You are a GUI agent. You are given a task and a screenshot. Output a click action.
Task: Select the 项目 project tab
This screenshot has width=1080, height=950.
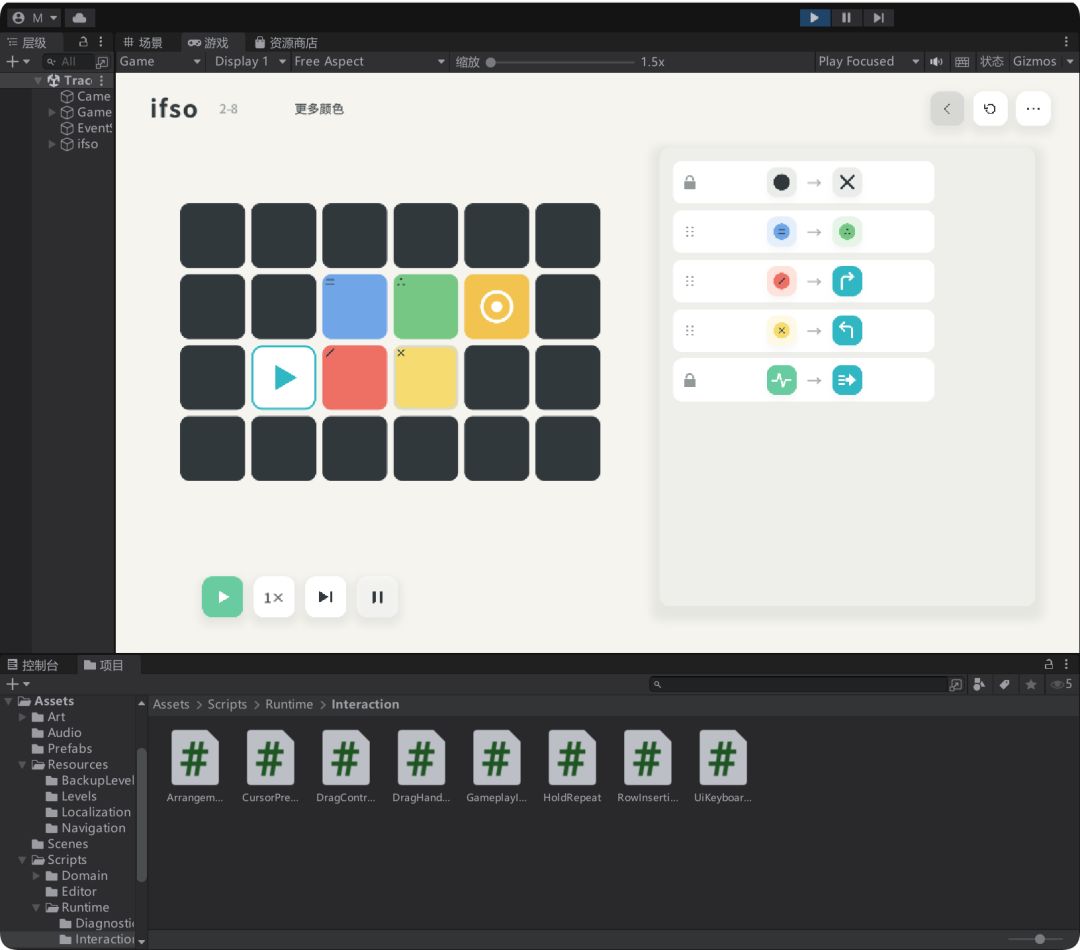click(x=103, y=665)
